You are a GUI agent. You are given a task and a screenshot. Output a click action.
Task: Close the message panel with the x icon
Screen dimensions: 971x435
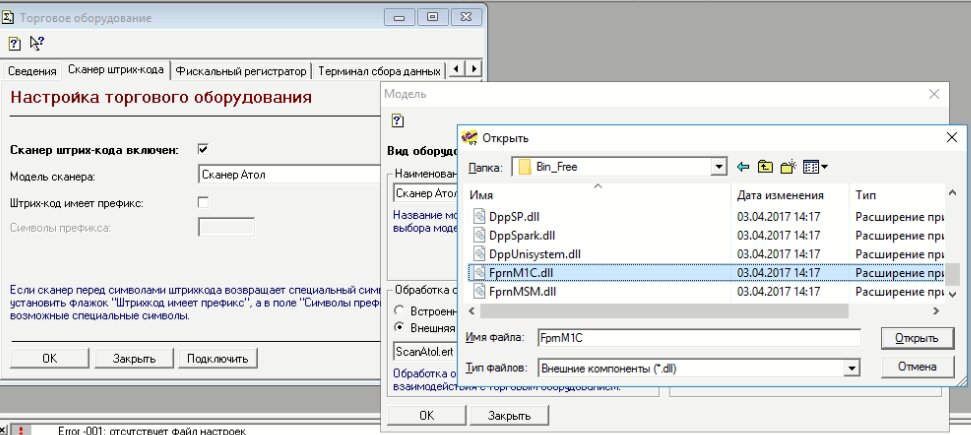[4, 430]
